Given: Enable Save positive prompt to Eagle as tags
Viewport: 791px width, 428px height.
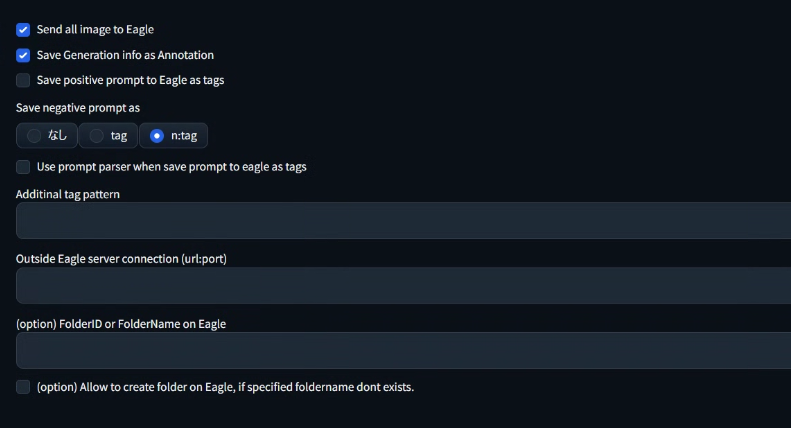Looking at the screenshot, I should tap(23, 80).
